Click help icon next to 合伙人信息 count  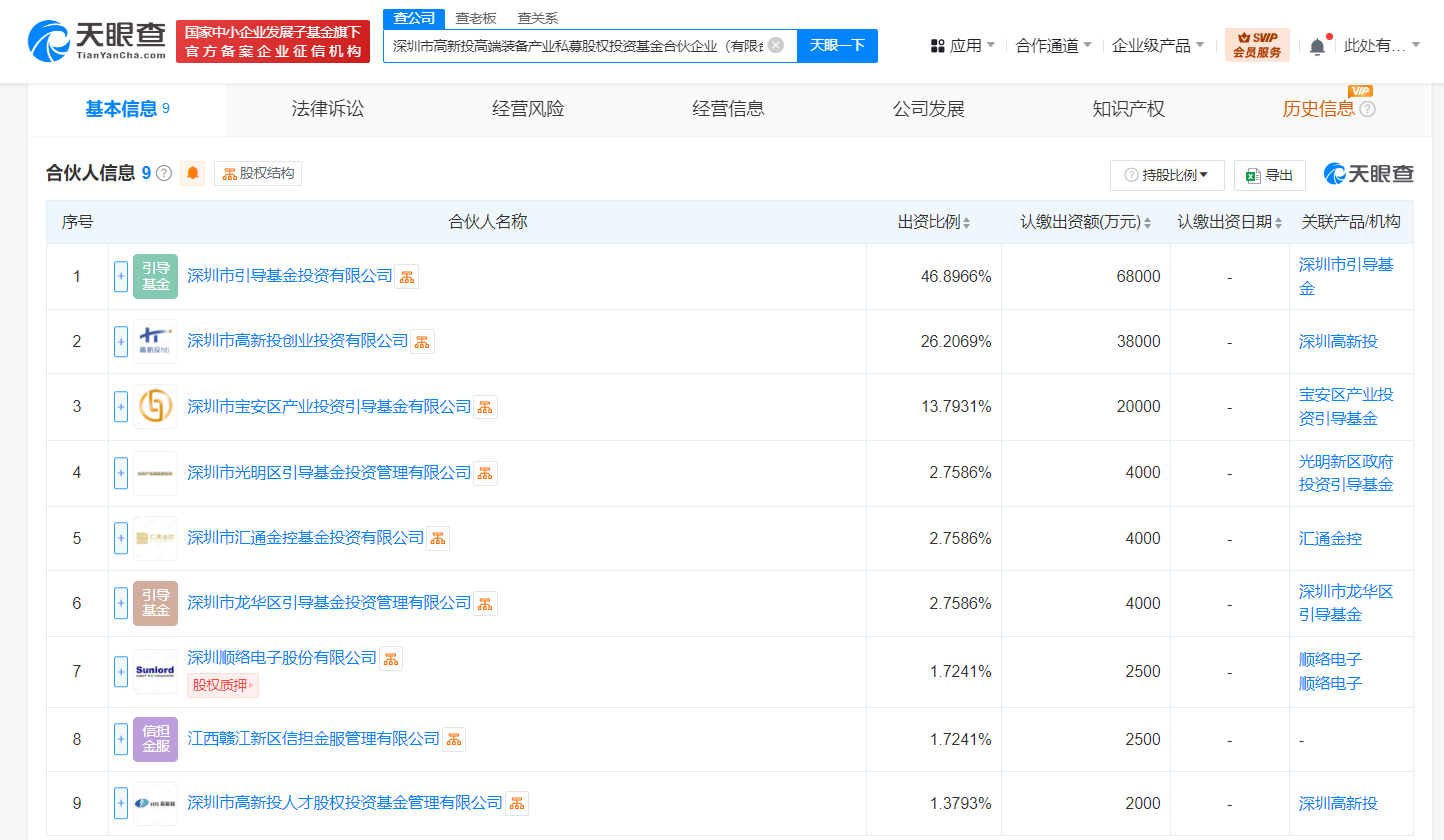click(x=164, y=173)
